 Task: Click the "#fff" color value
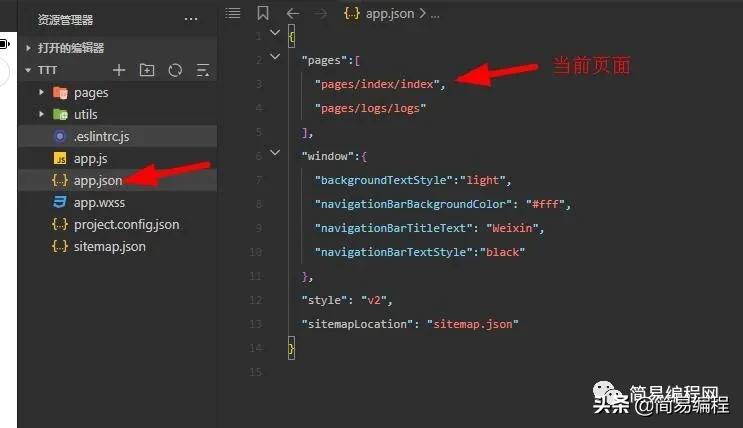pyautogui.click(x=545, y=204)
